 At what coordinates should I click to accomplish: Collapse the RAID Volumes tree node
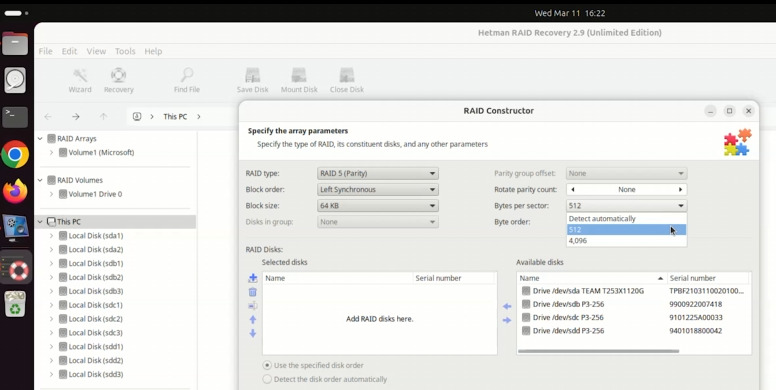pos(40,180)
